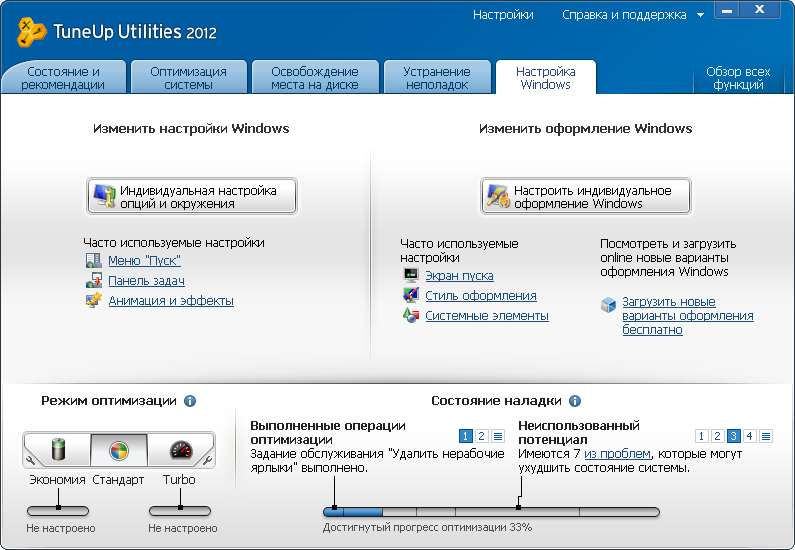This screenshot has width=795, height=550.
Task: Select Стандарт optimization mode
Action: coord(118,450)
